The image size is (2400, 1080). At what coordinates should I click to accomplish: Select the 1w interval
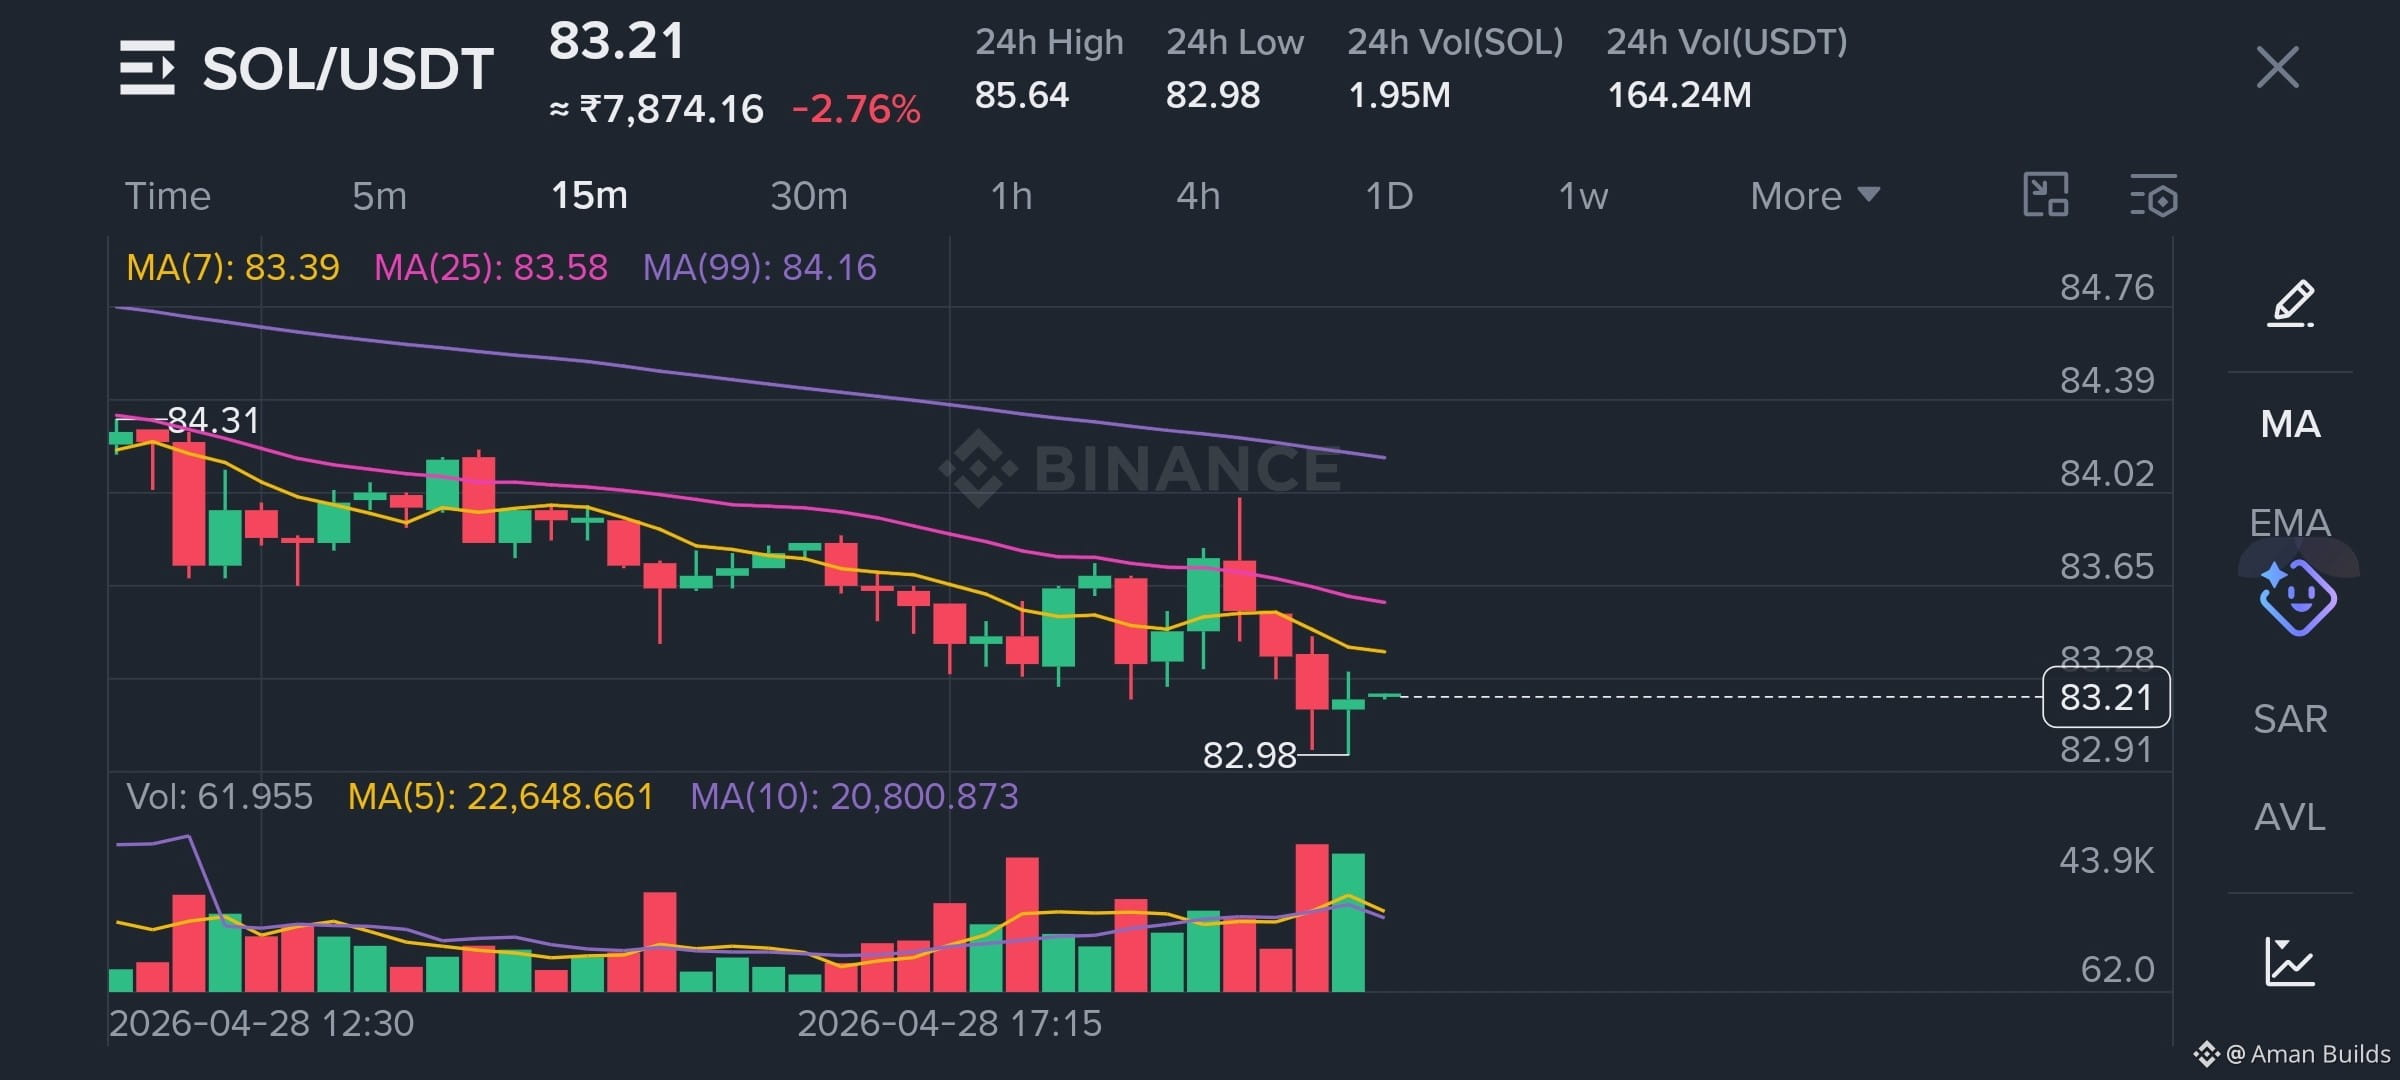tap(1583, 196)
